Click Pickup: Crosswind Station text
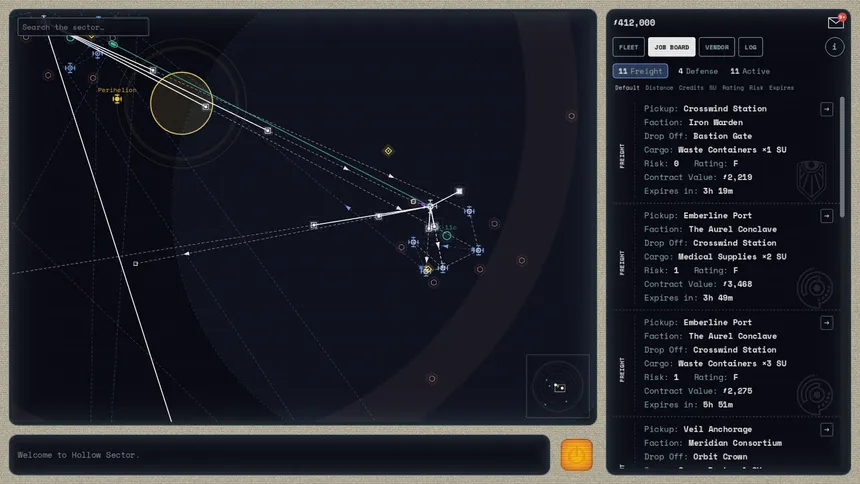The image size is (860, 484). [x=705, y=109]
